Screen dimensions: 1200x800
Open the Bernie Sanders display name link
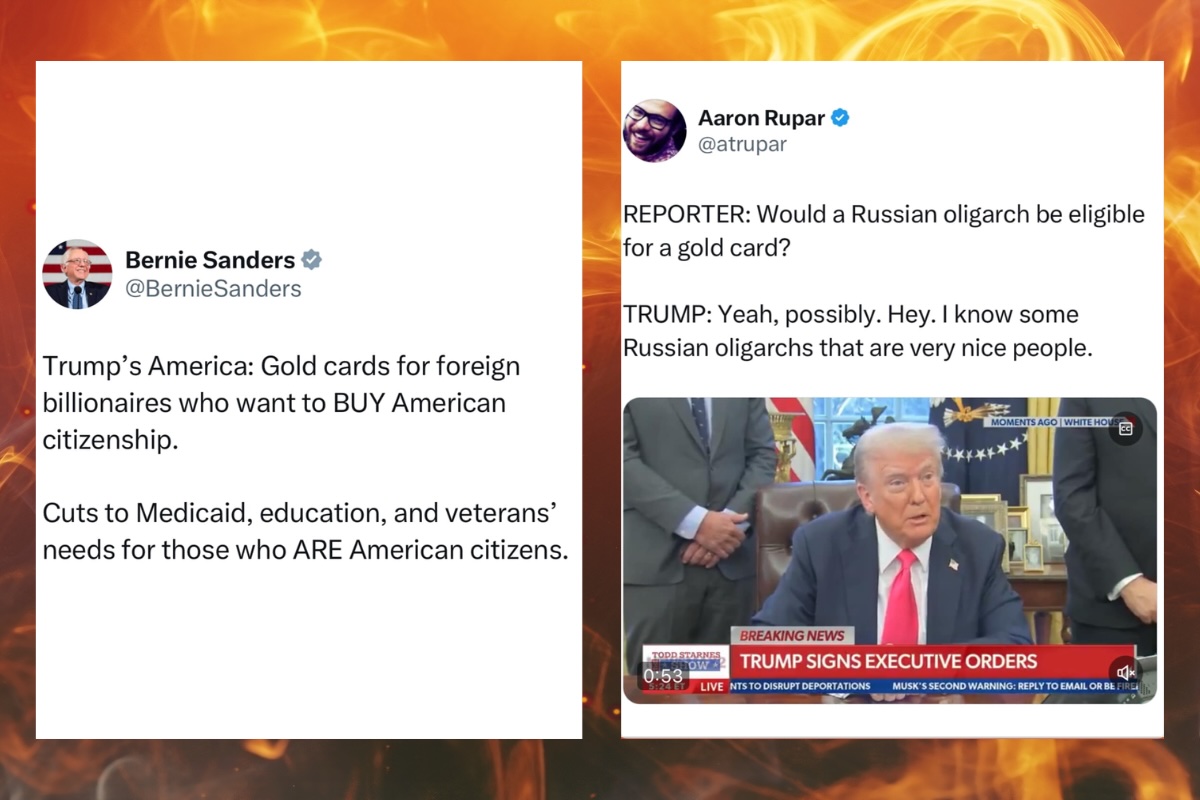[x=210, y=260]
